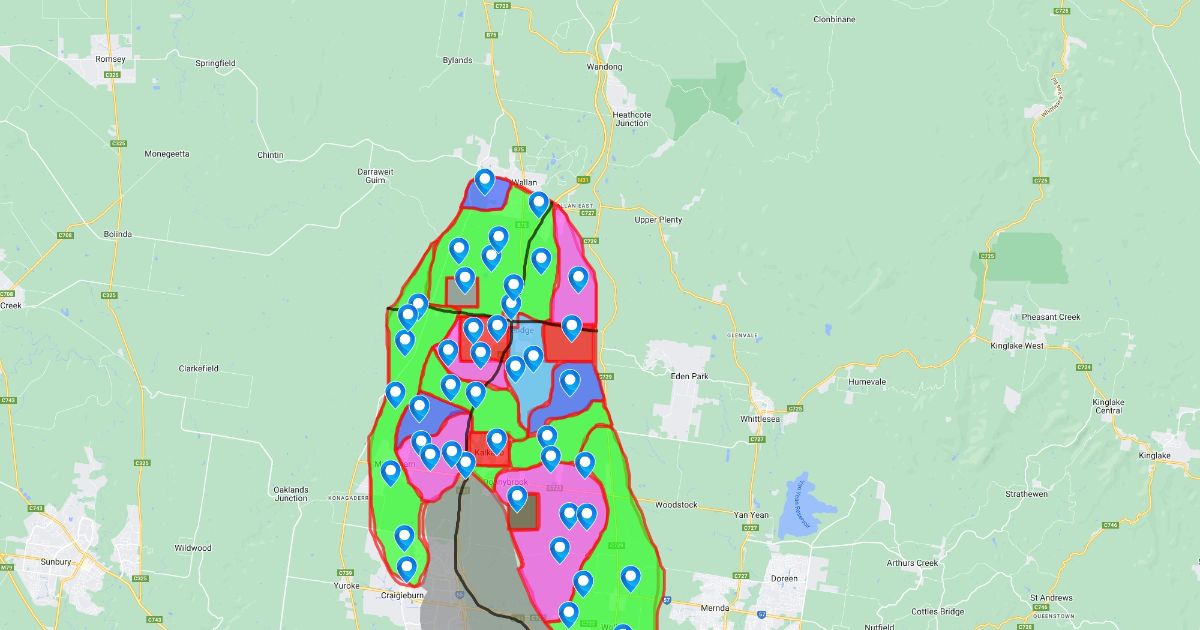Select the pin over the Mickleham label
This screenshot has height=630, width=1200.
[x=390, y=472]
